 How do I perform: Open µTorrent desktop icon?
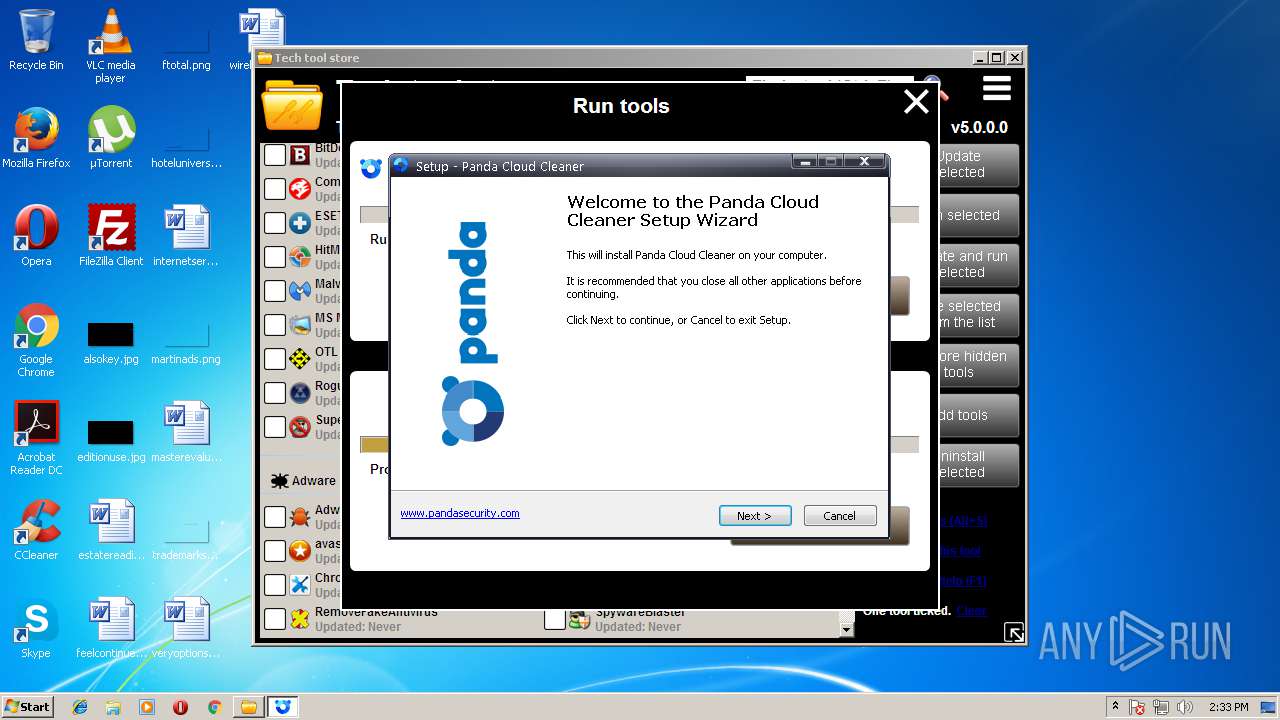(110, 138)
